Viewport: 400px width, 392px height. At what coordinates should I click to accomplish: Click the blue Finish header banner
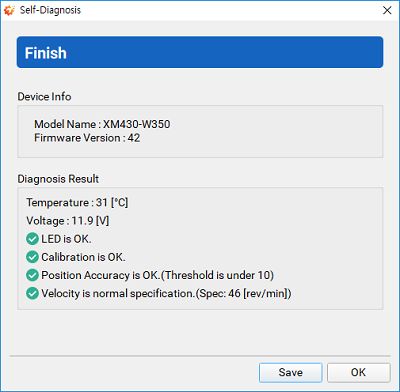[x=200, y=52]
